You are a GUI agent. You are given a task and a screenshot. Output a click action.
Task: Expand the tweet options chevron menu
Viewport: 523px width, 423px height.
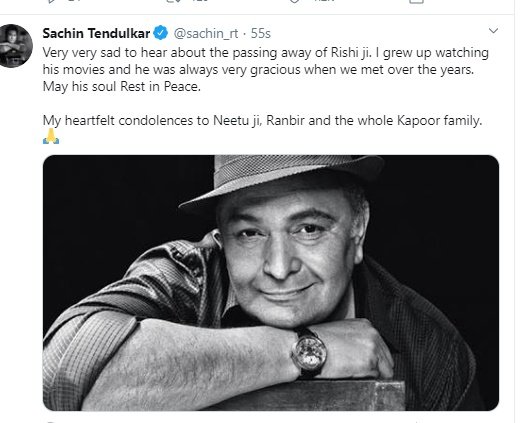[x=493, y=31]
